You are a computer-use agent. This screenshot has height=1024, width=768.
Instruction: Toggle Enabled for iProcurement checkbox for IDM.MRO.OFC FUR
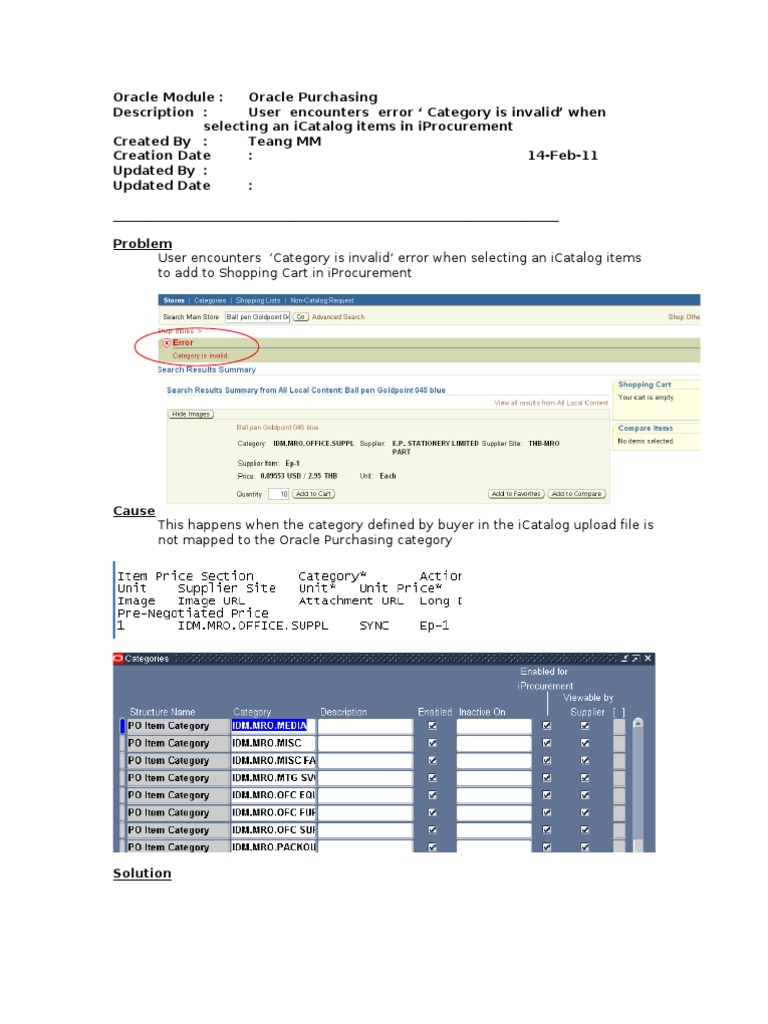tap(547, 812)
